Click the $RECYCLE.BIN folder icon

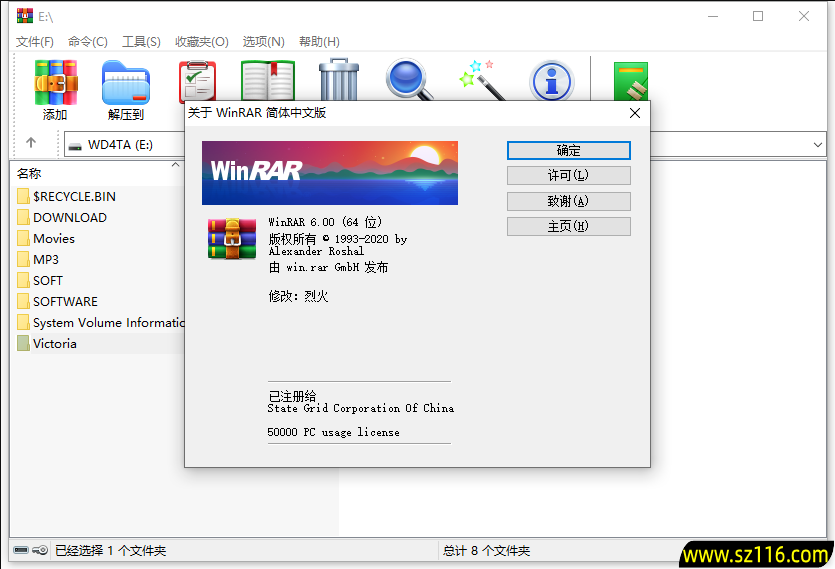coord(23,196)
